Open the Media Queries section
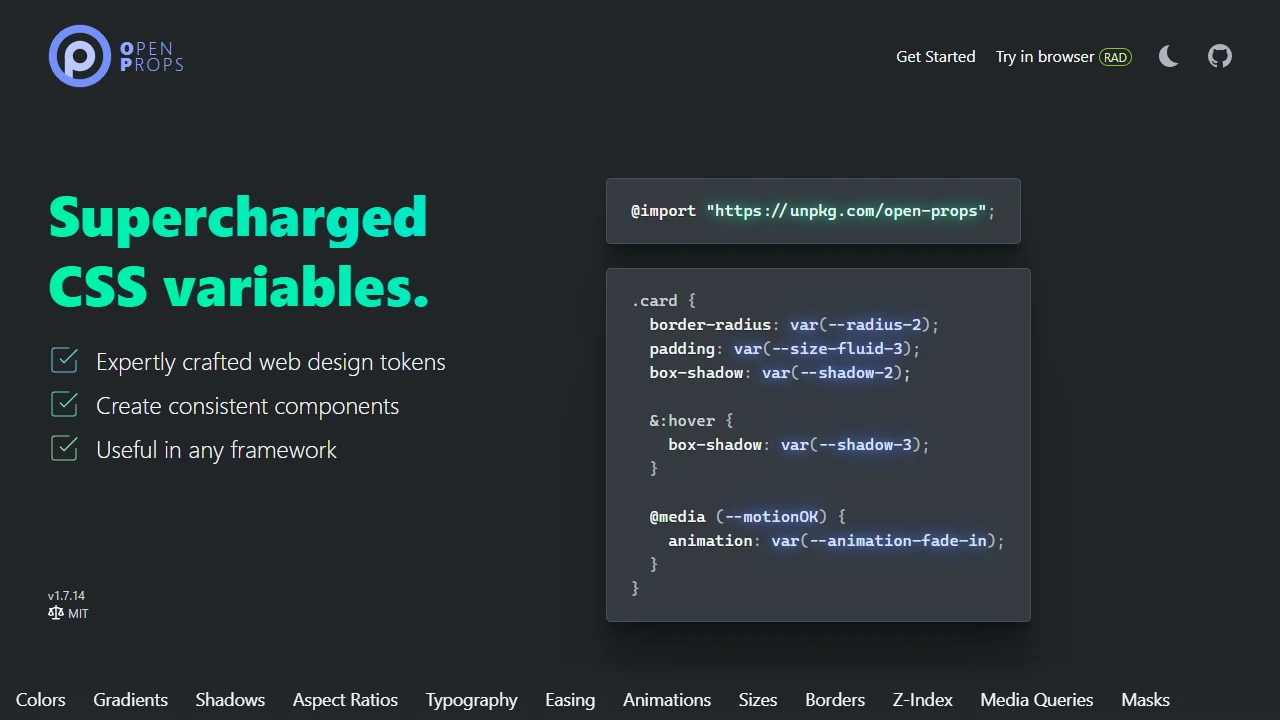The width and height of the screenshot is (1280, 720). (x=1036, y=699)
